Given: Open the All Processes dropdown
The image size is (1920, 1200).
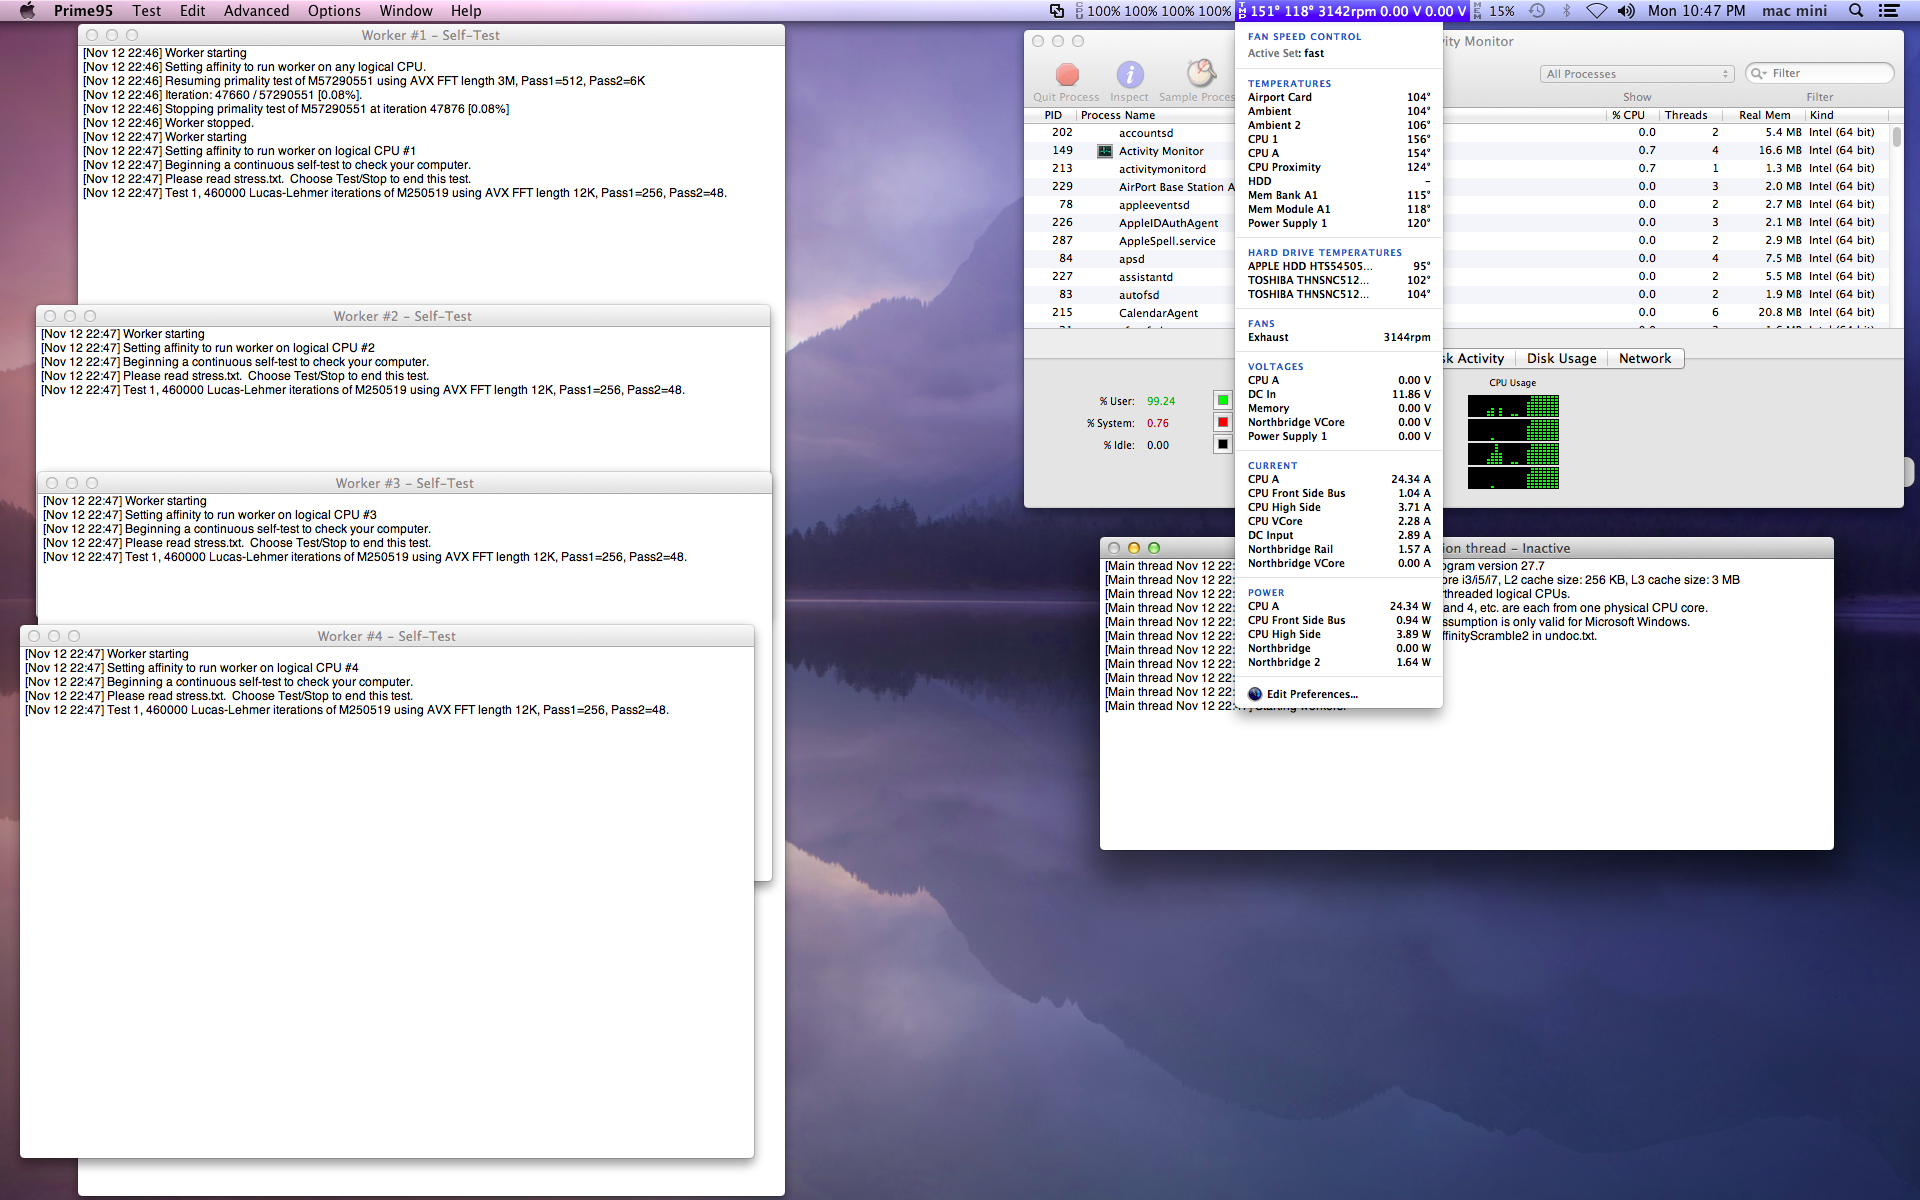Looking at the screenshot, I should pos(1637,74).
